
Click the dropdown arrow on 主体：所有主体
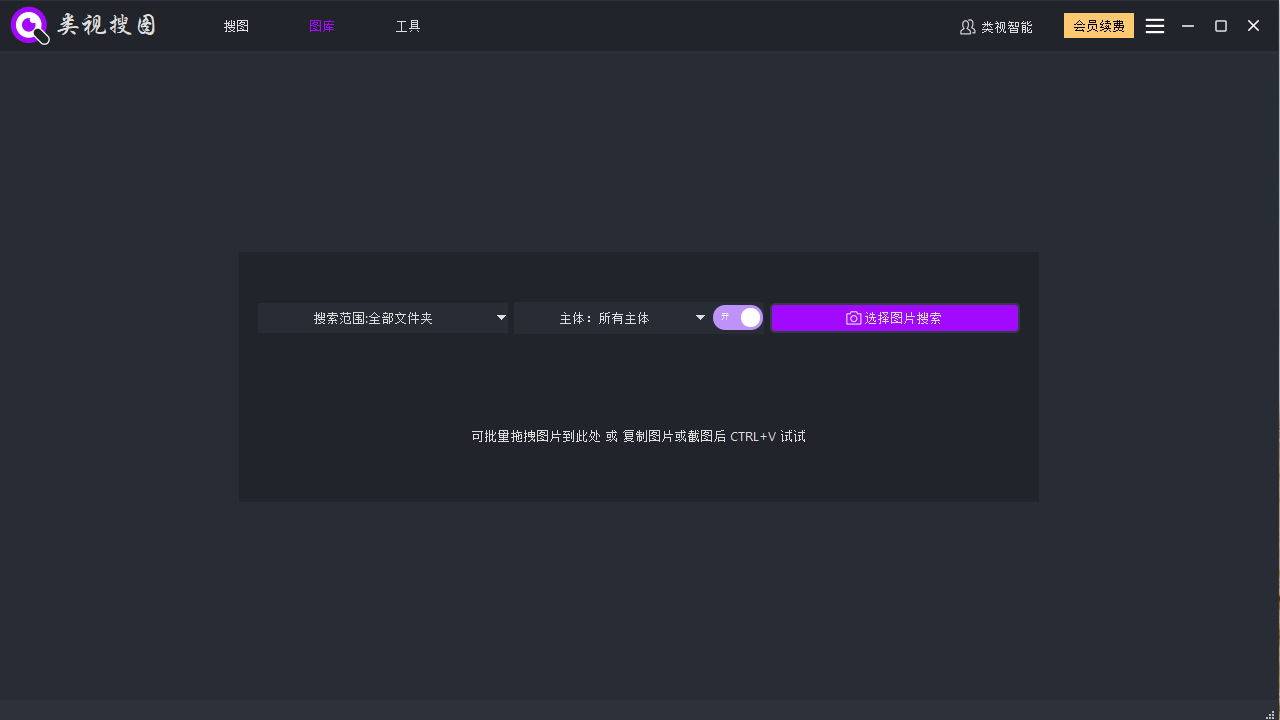click(x=699, y=317)
